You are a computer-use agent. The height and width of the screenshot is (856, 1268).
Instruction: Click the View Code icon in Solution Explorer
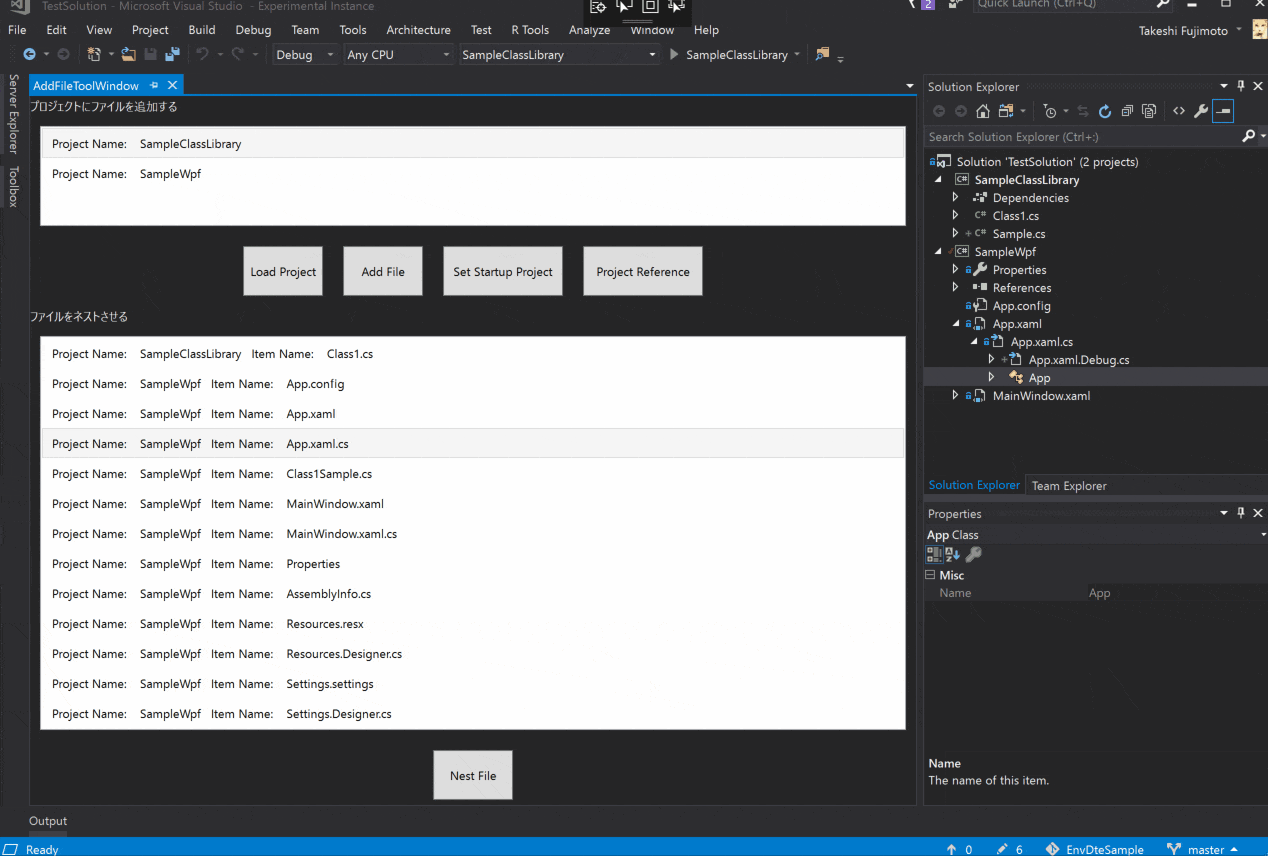coord(1179,111)
